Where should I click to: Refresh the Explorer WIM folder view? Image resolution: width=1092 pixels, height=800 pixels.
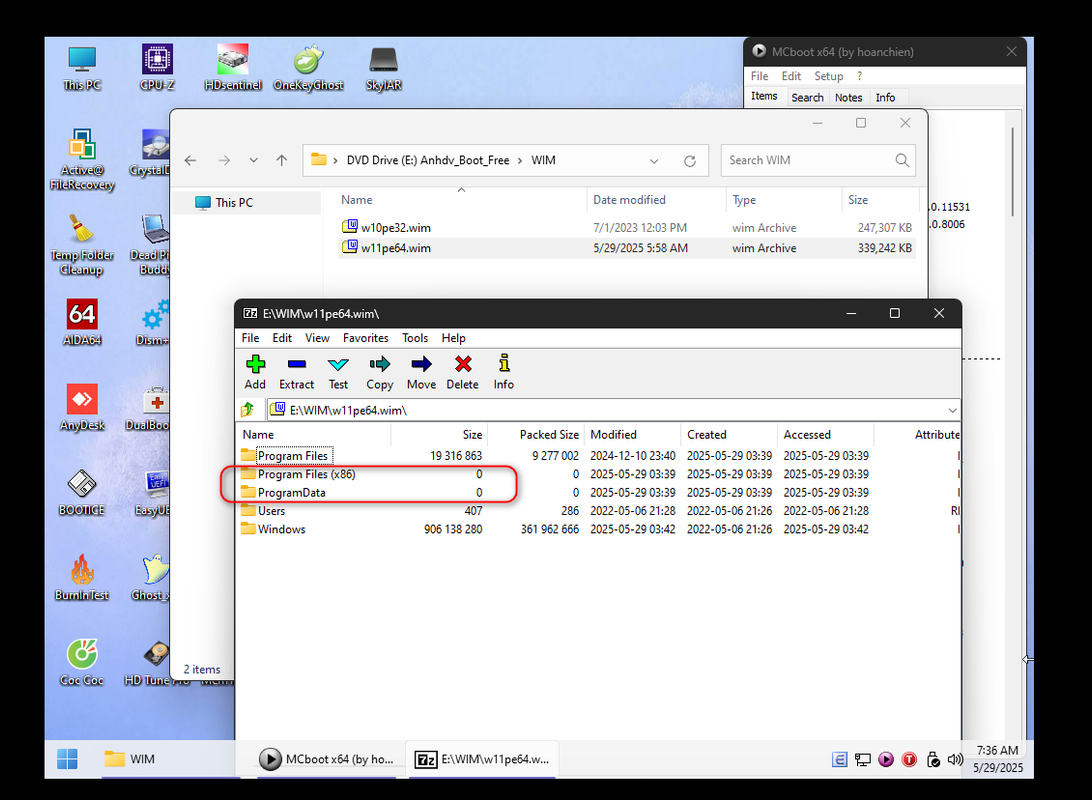tap(689, 161)
